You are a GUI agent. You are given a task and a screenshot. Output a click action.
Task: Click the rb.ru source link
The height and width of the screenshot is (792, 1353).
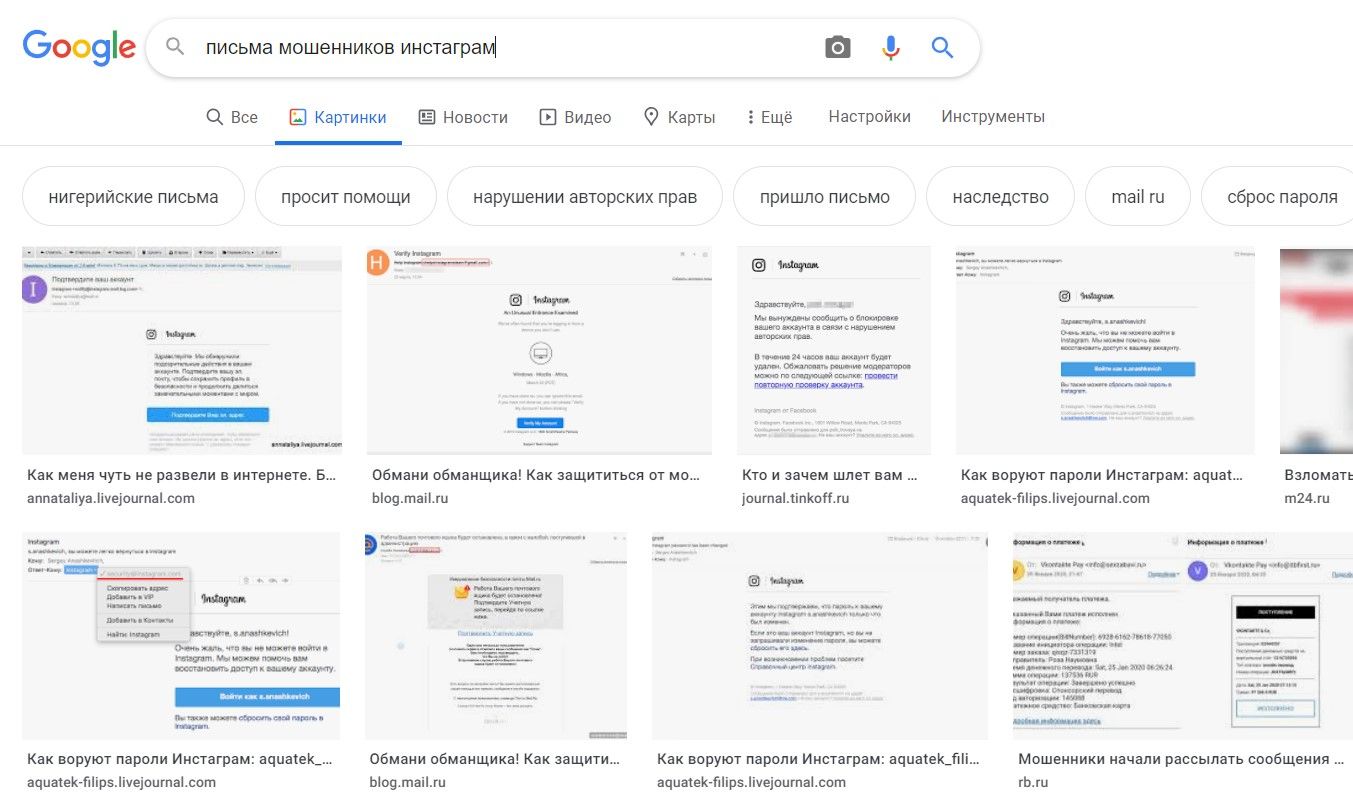1033,782
